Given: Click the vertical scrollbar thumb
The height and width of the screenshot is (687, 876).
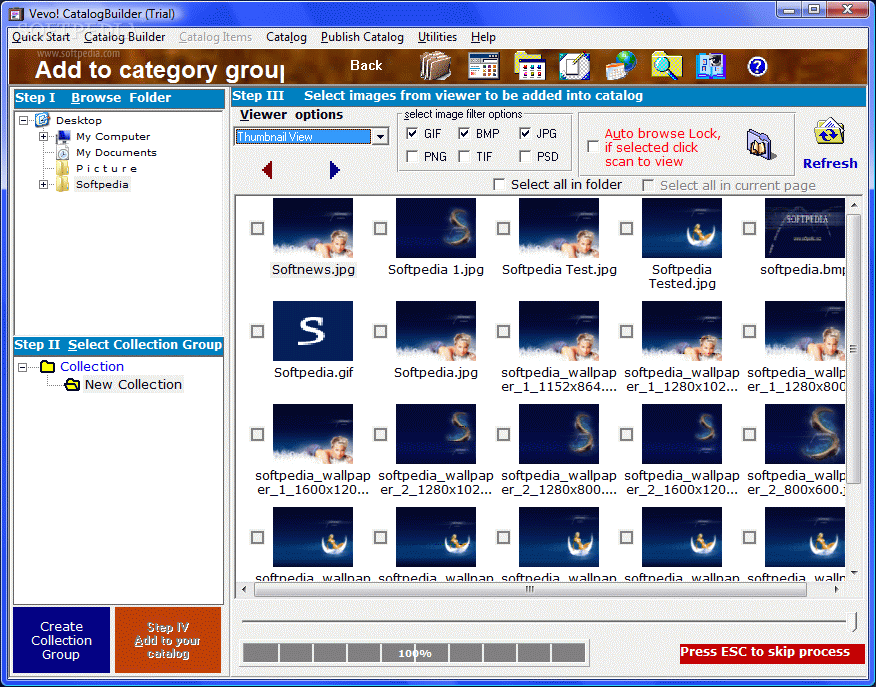Looking at the screenshot, I should point(853,349).
